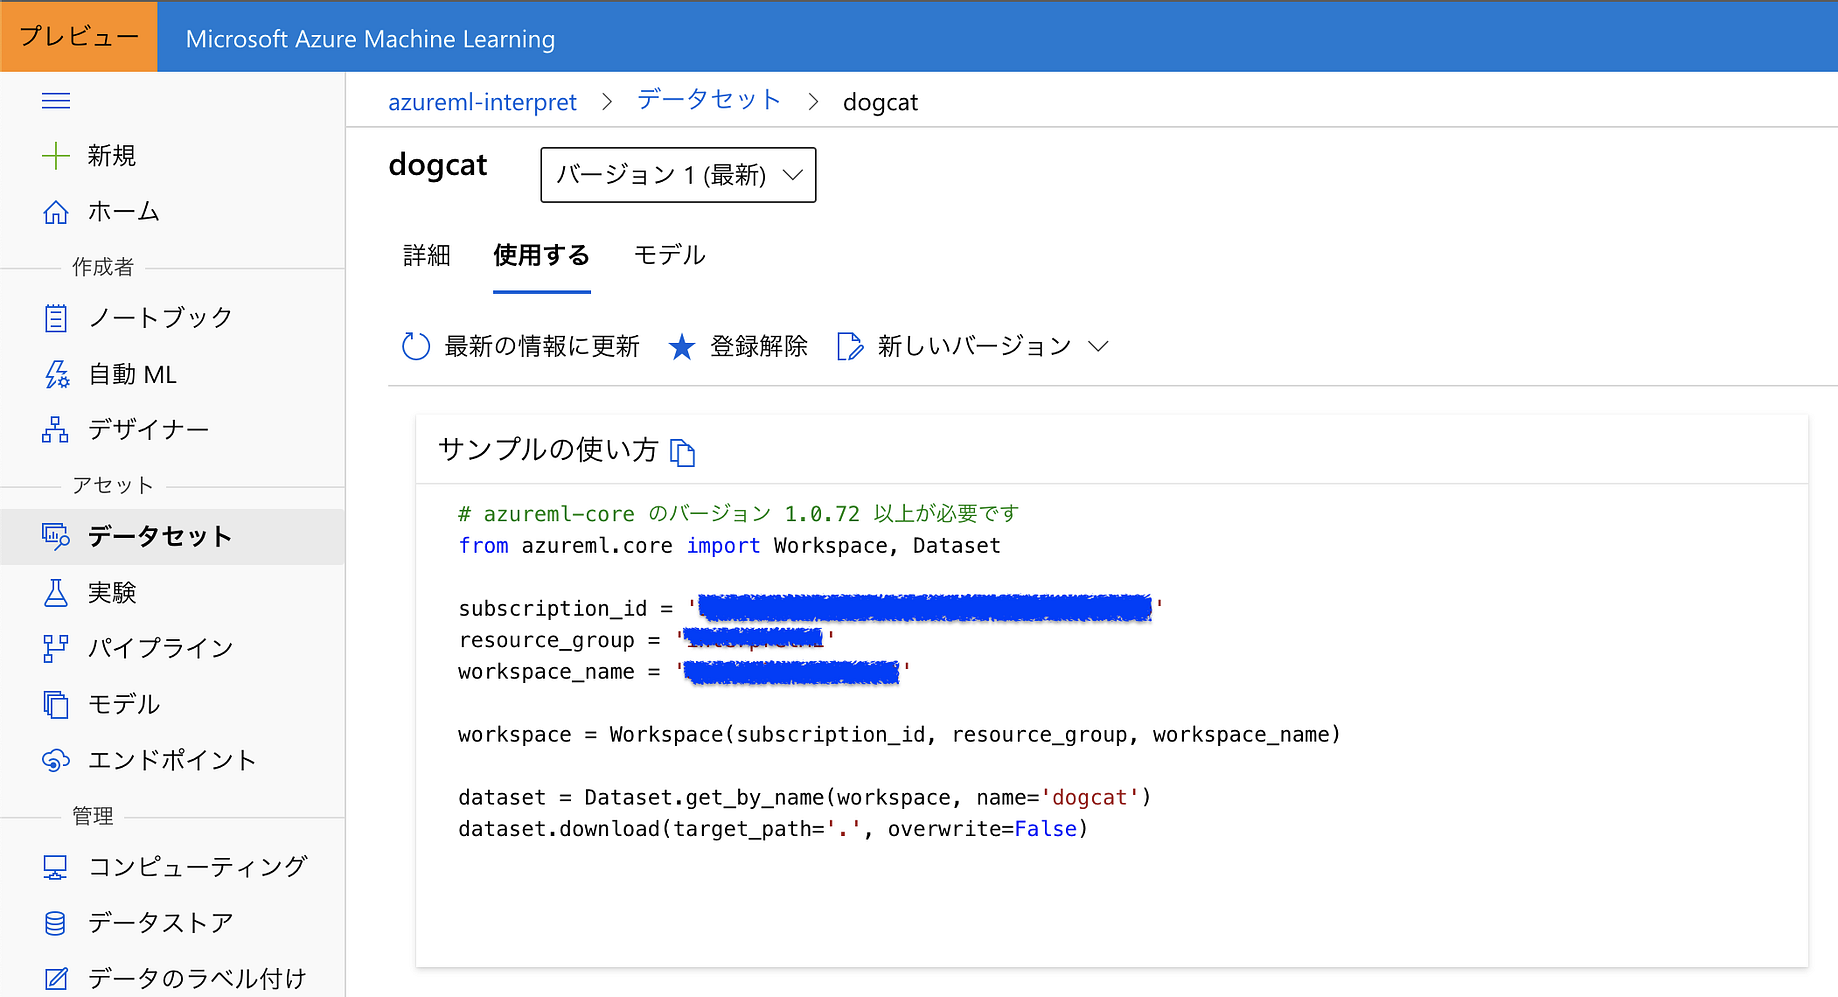Click 最新の情報に更新 button
1838x997 pixels.
point(520,346)
